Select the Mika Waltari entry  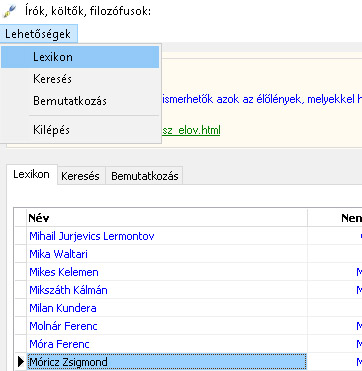167,254
